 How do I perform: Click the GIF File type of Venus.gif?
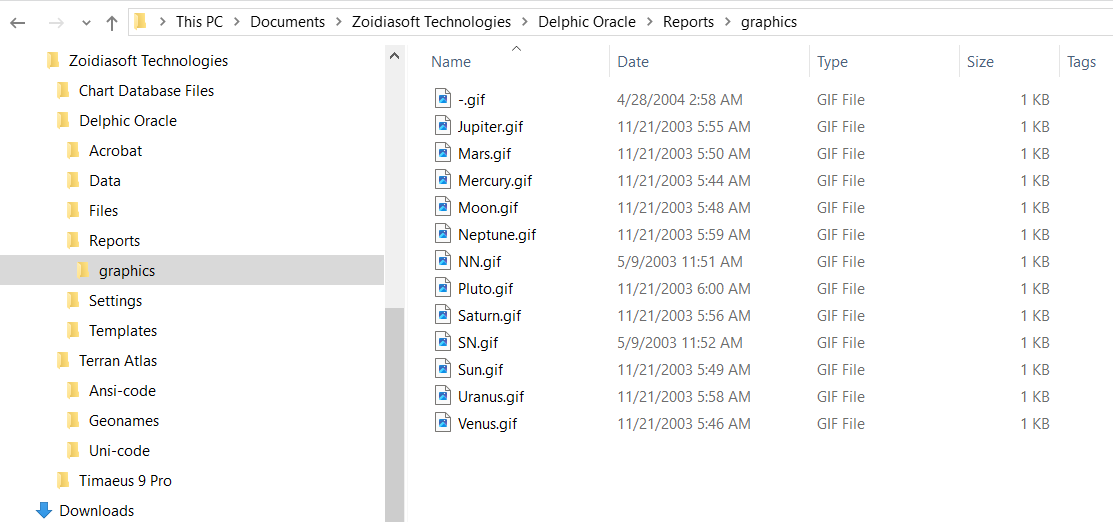pos(841,423)
